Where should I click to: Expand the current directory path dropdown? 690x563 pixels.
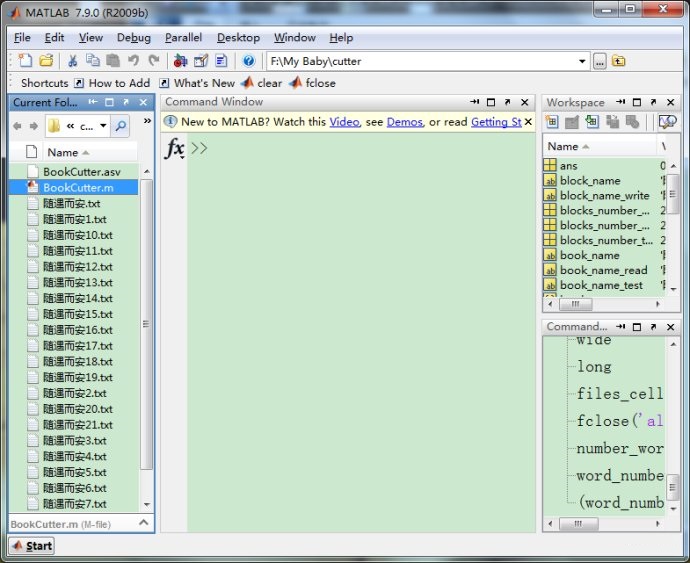click(583, 61)
